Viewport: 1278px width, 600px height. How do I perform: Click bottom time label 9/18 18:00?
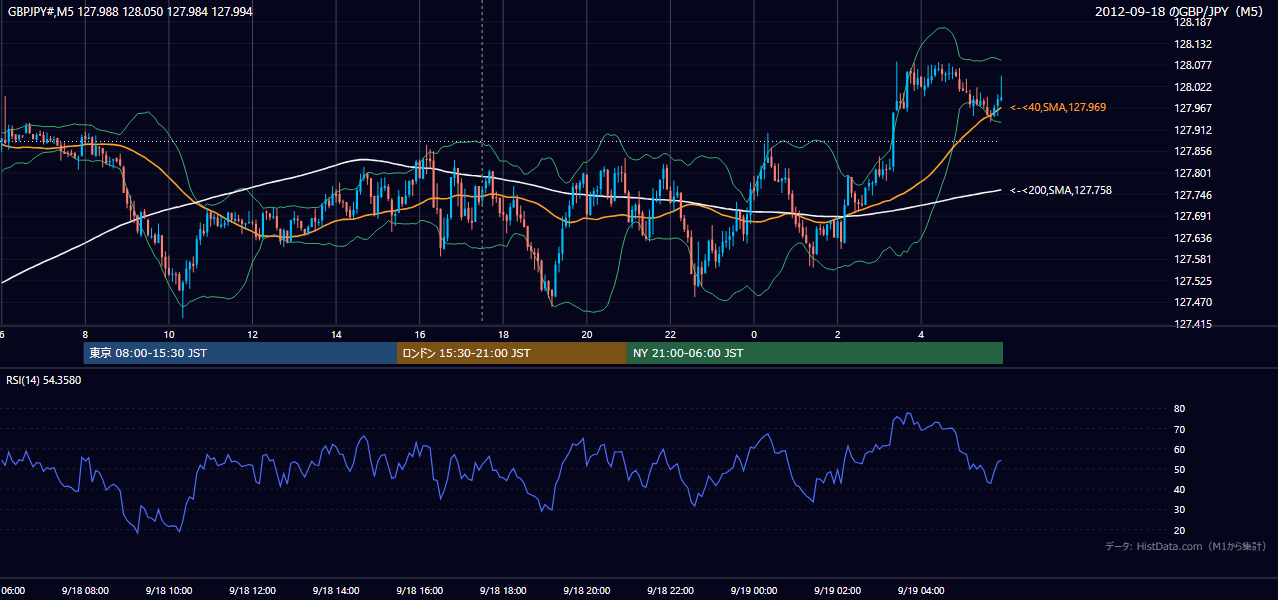point(503,591)
